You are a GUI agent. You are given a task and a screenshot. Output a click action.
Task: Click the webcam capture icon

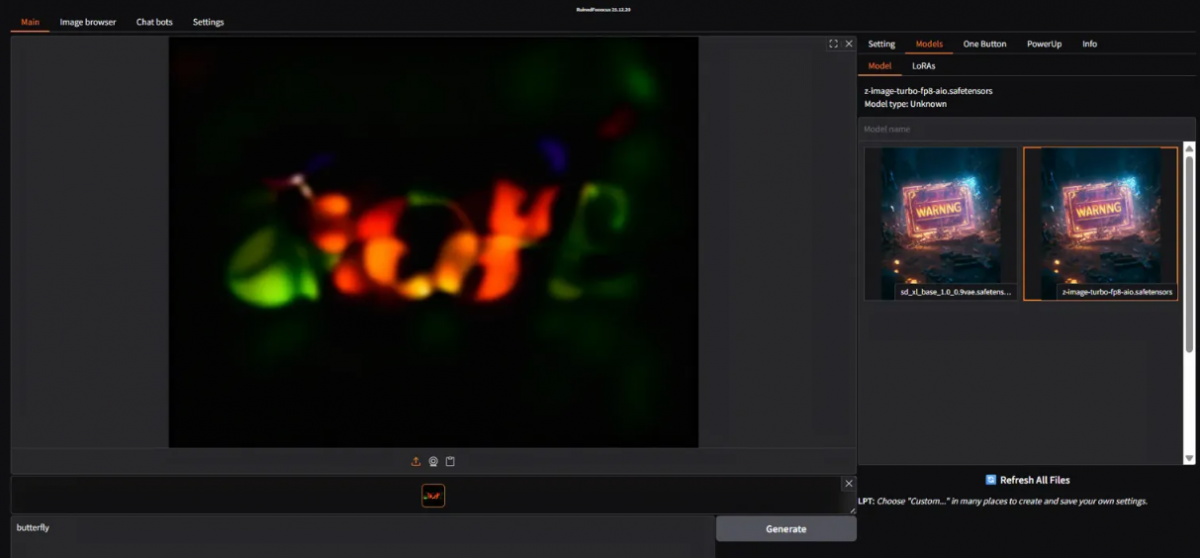433,461
